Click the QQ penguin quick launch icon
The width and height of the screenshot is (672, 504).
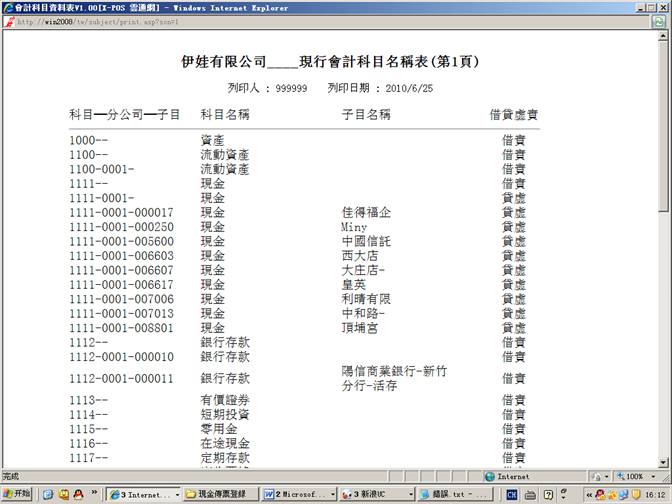(x=78, y=494)
